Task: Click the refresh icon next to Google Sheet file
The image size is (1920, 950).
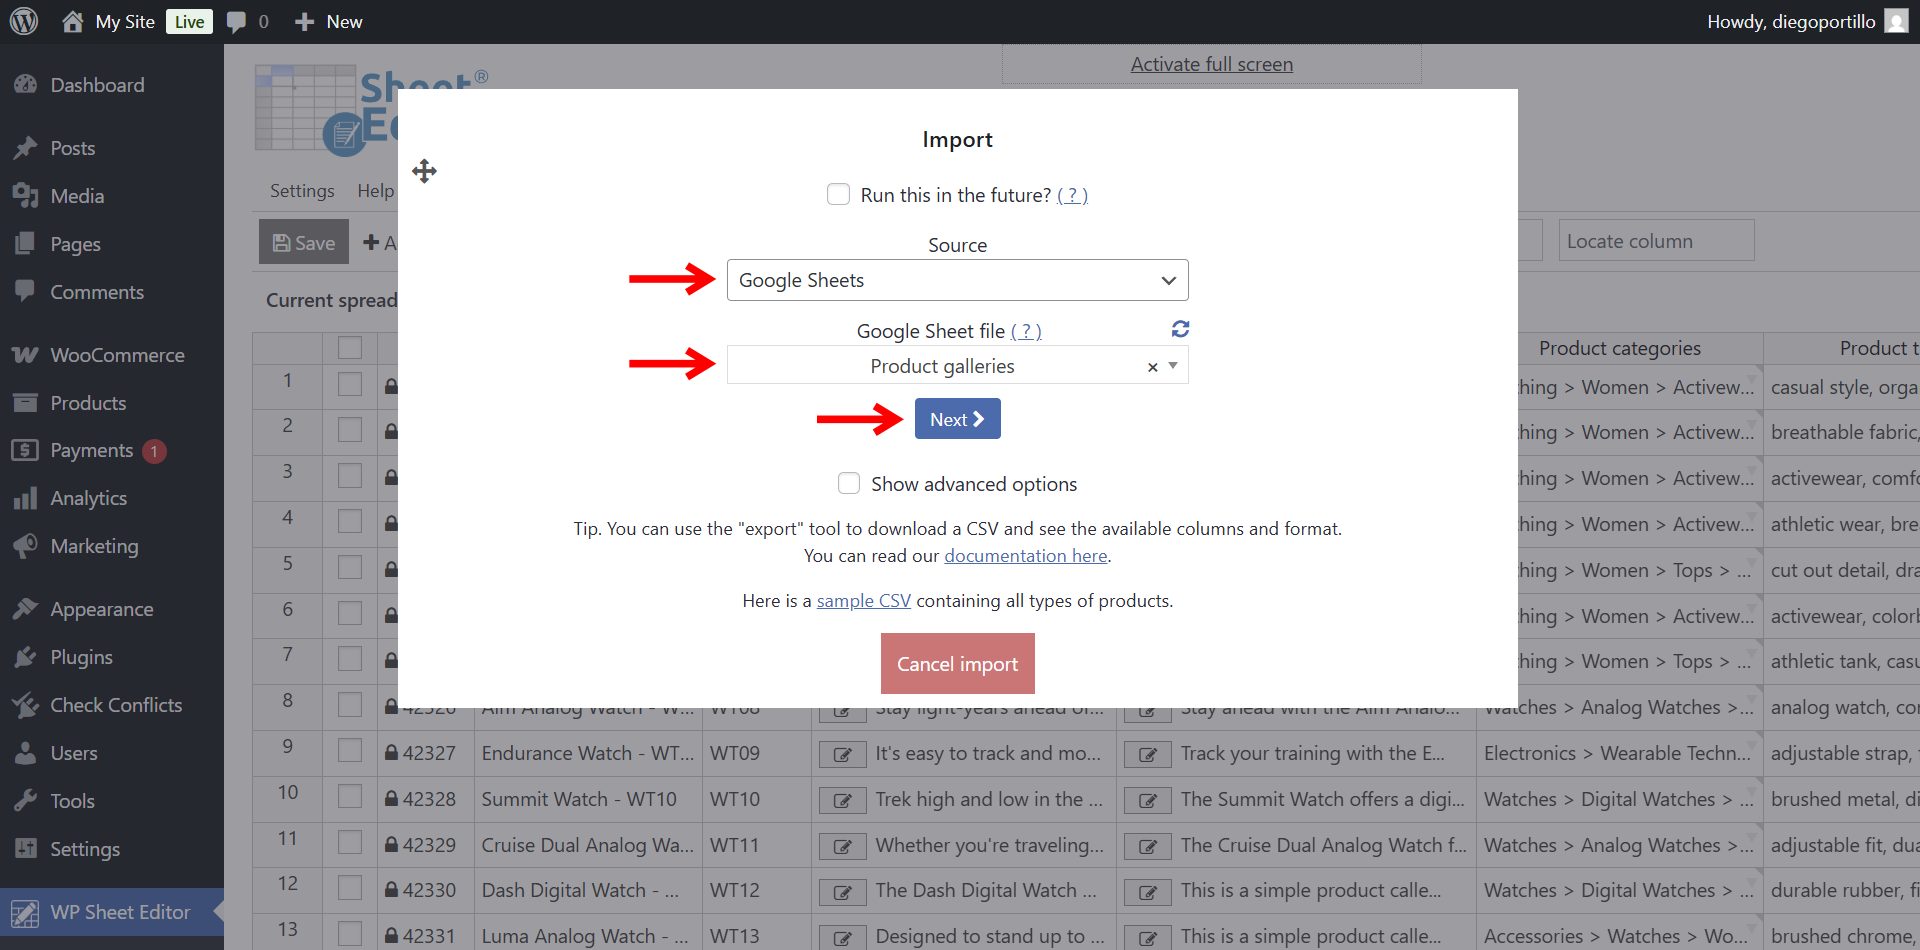Action: pyautogui.click(x=1181, y=329)
